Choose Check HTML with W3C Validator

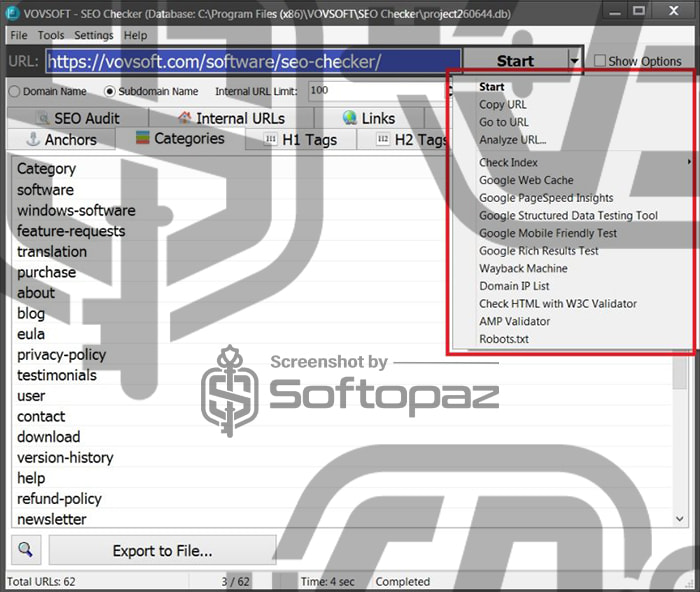571,304
